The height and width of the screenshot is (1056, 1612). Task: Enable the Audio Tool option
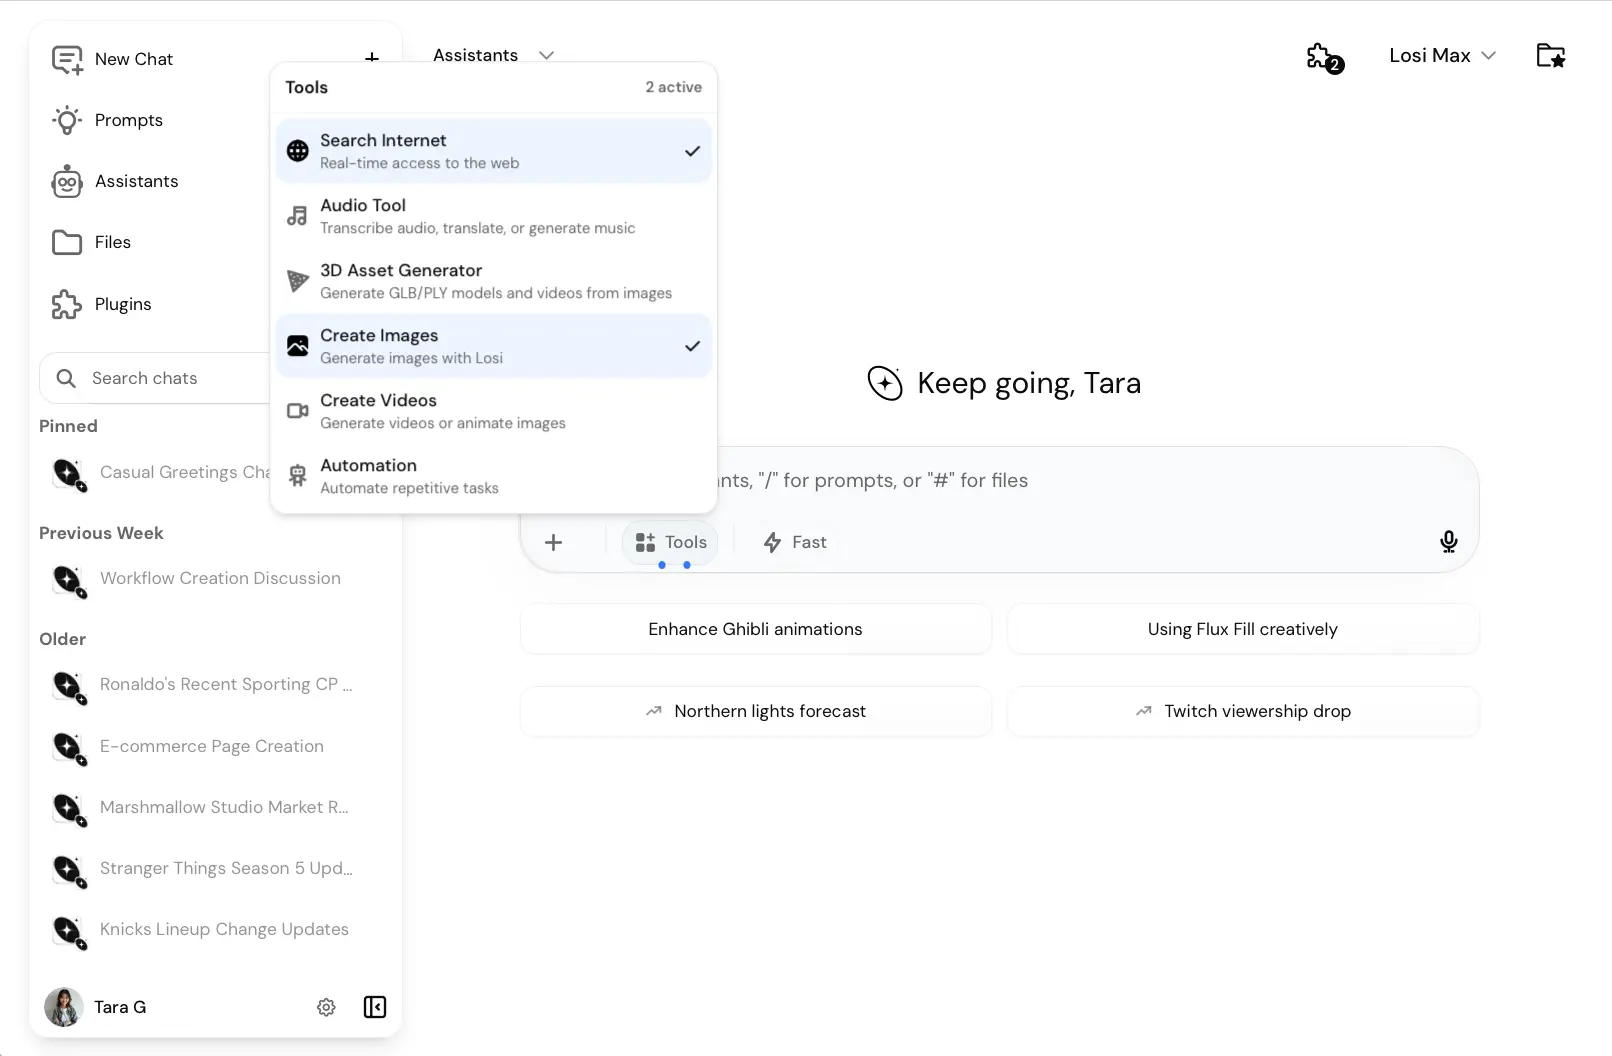tap(493, 216)
